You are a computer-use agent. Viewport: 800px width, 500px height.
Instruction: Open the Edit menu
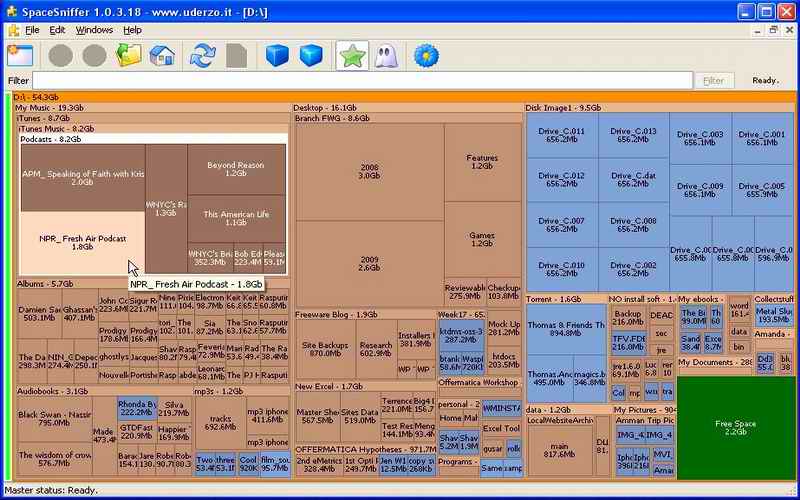(x=58, y=30)
